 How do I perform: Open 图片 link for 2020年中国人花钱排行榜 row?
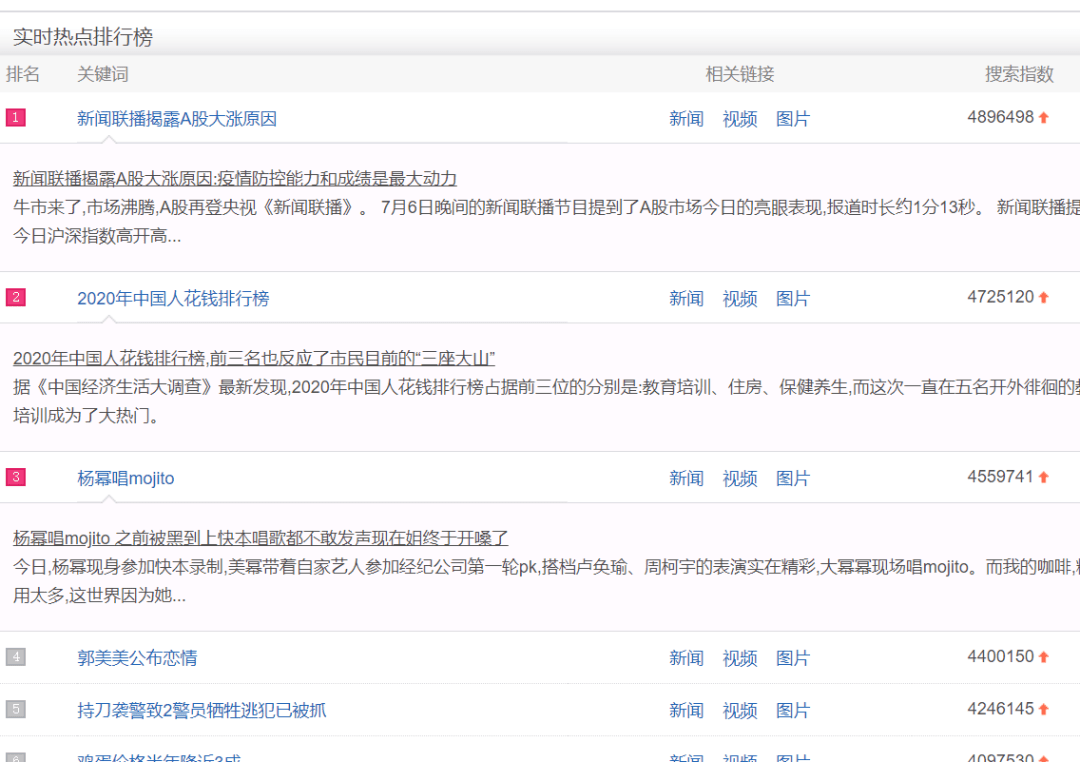click(x=793, y=299)
